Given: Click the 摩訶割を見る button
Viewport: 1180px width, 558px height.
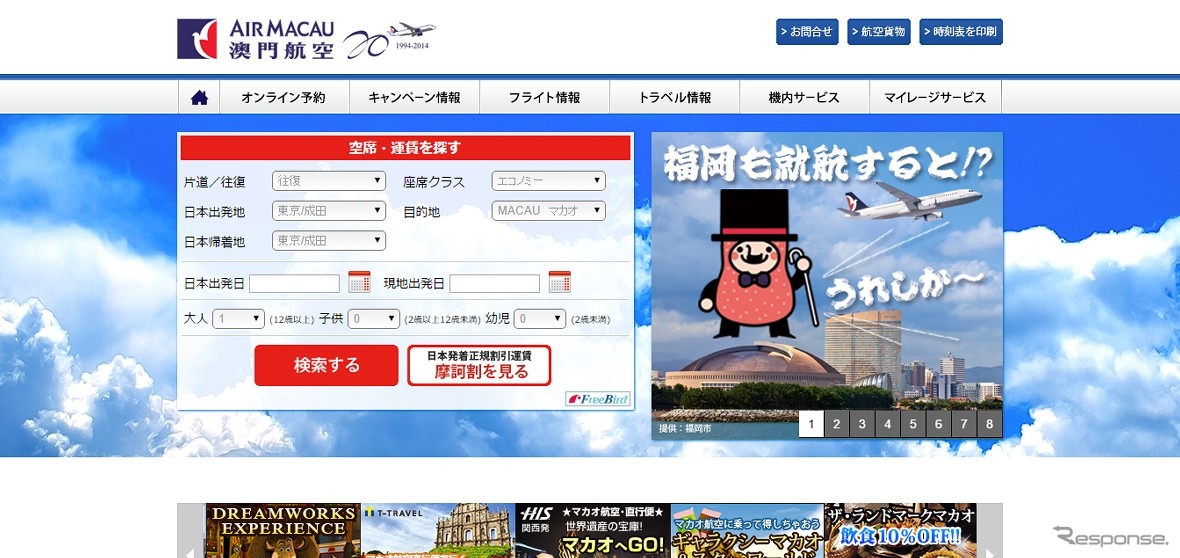Looking at the screenshot, I should [479, 365].
